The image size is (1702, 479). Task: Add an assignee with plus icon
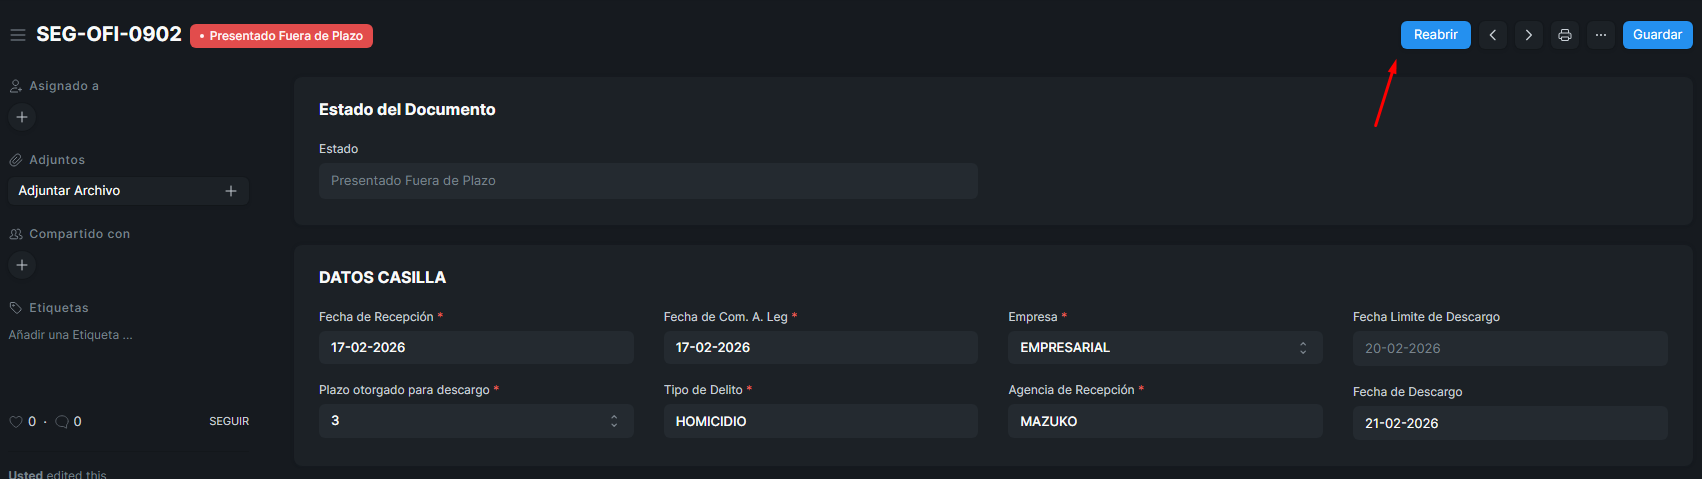(22, 117)
